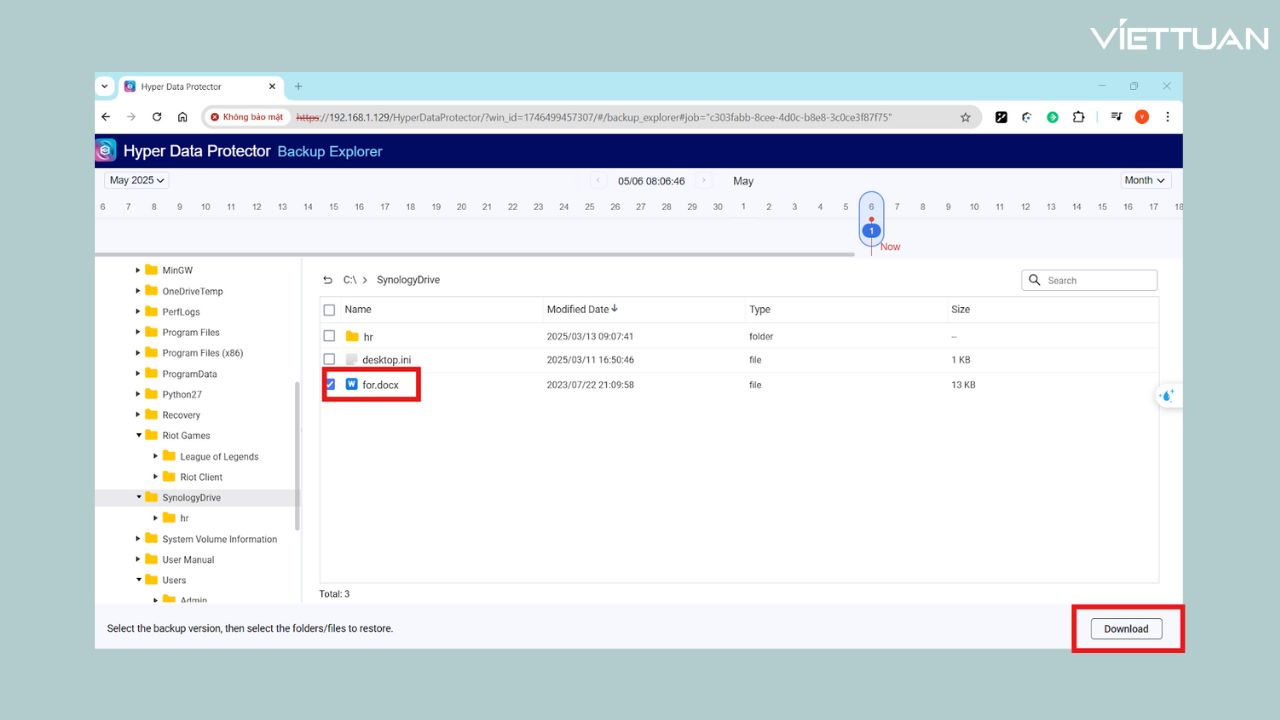Viewport: 1280px width, 720px height.
Task: Bookmark page with the star icon
Action: [x=965, y=117]
